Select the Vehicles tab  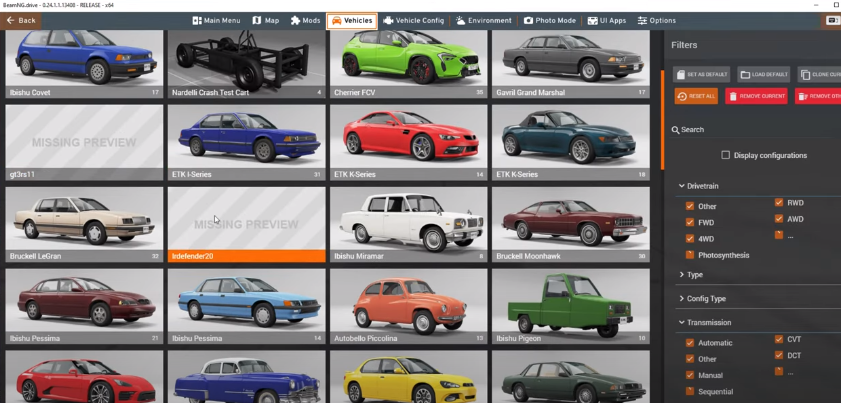pos(352,20)
